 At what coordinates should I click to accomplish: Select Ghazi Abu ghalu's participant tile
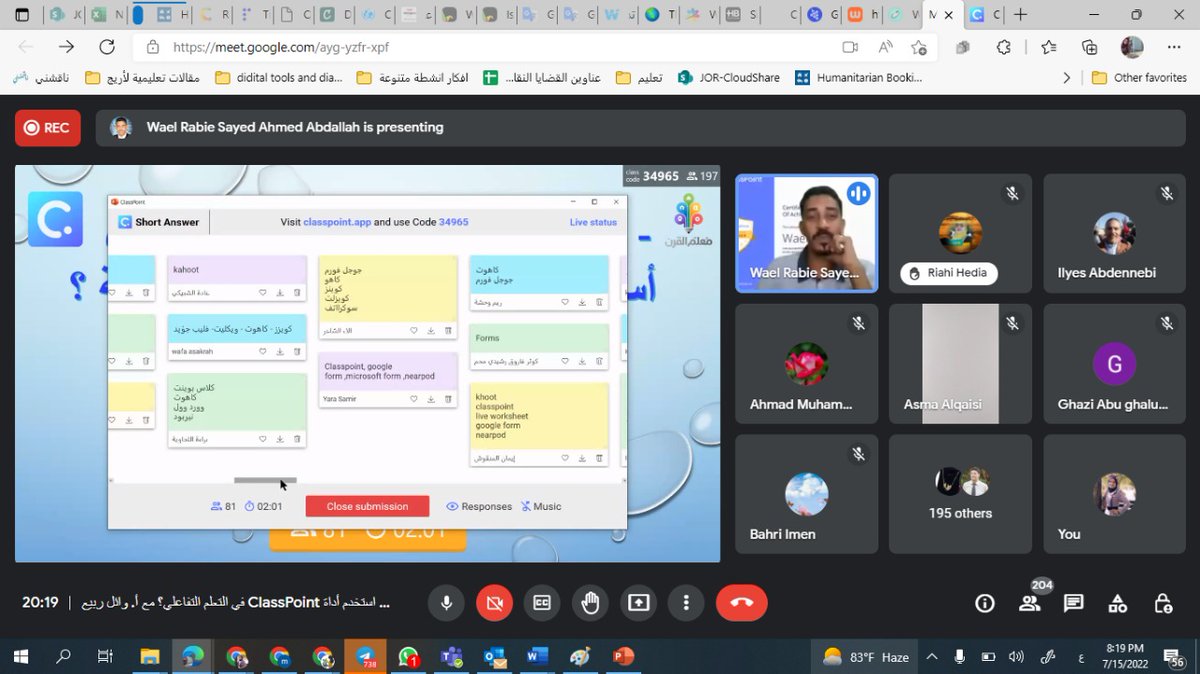[x=1115, y=363]
